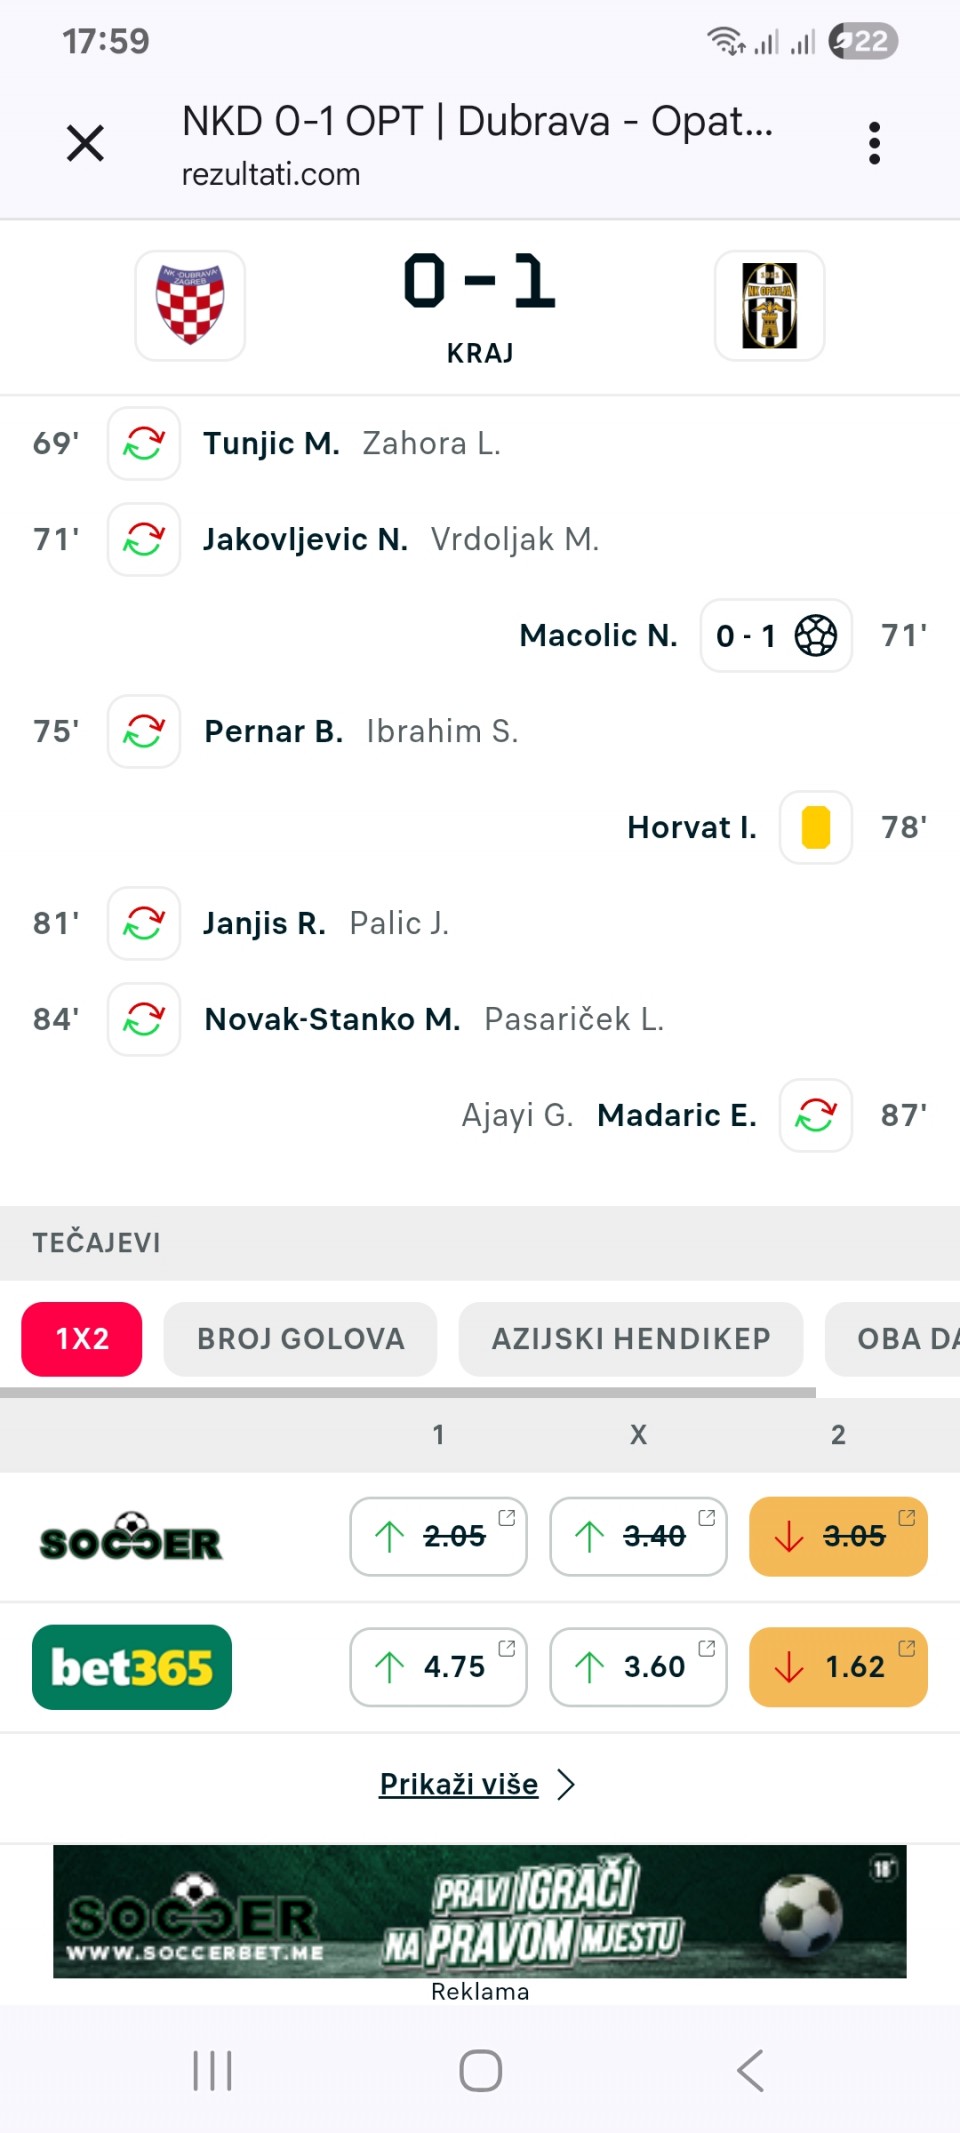
Task: Open the bet365 bookmaker logo
Action: point(132,1667)
